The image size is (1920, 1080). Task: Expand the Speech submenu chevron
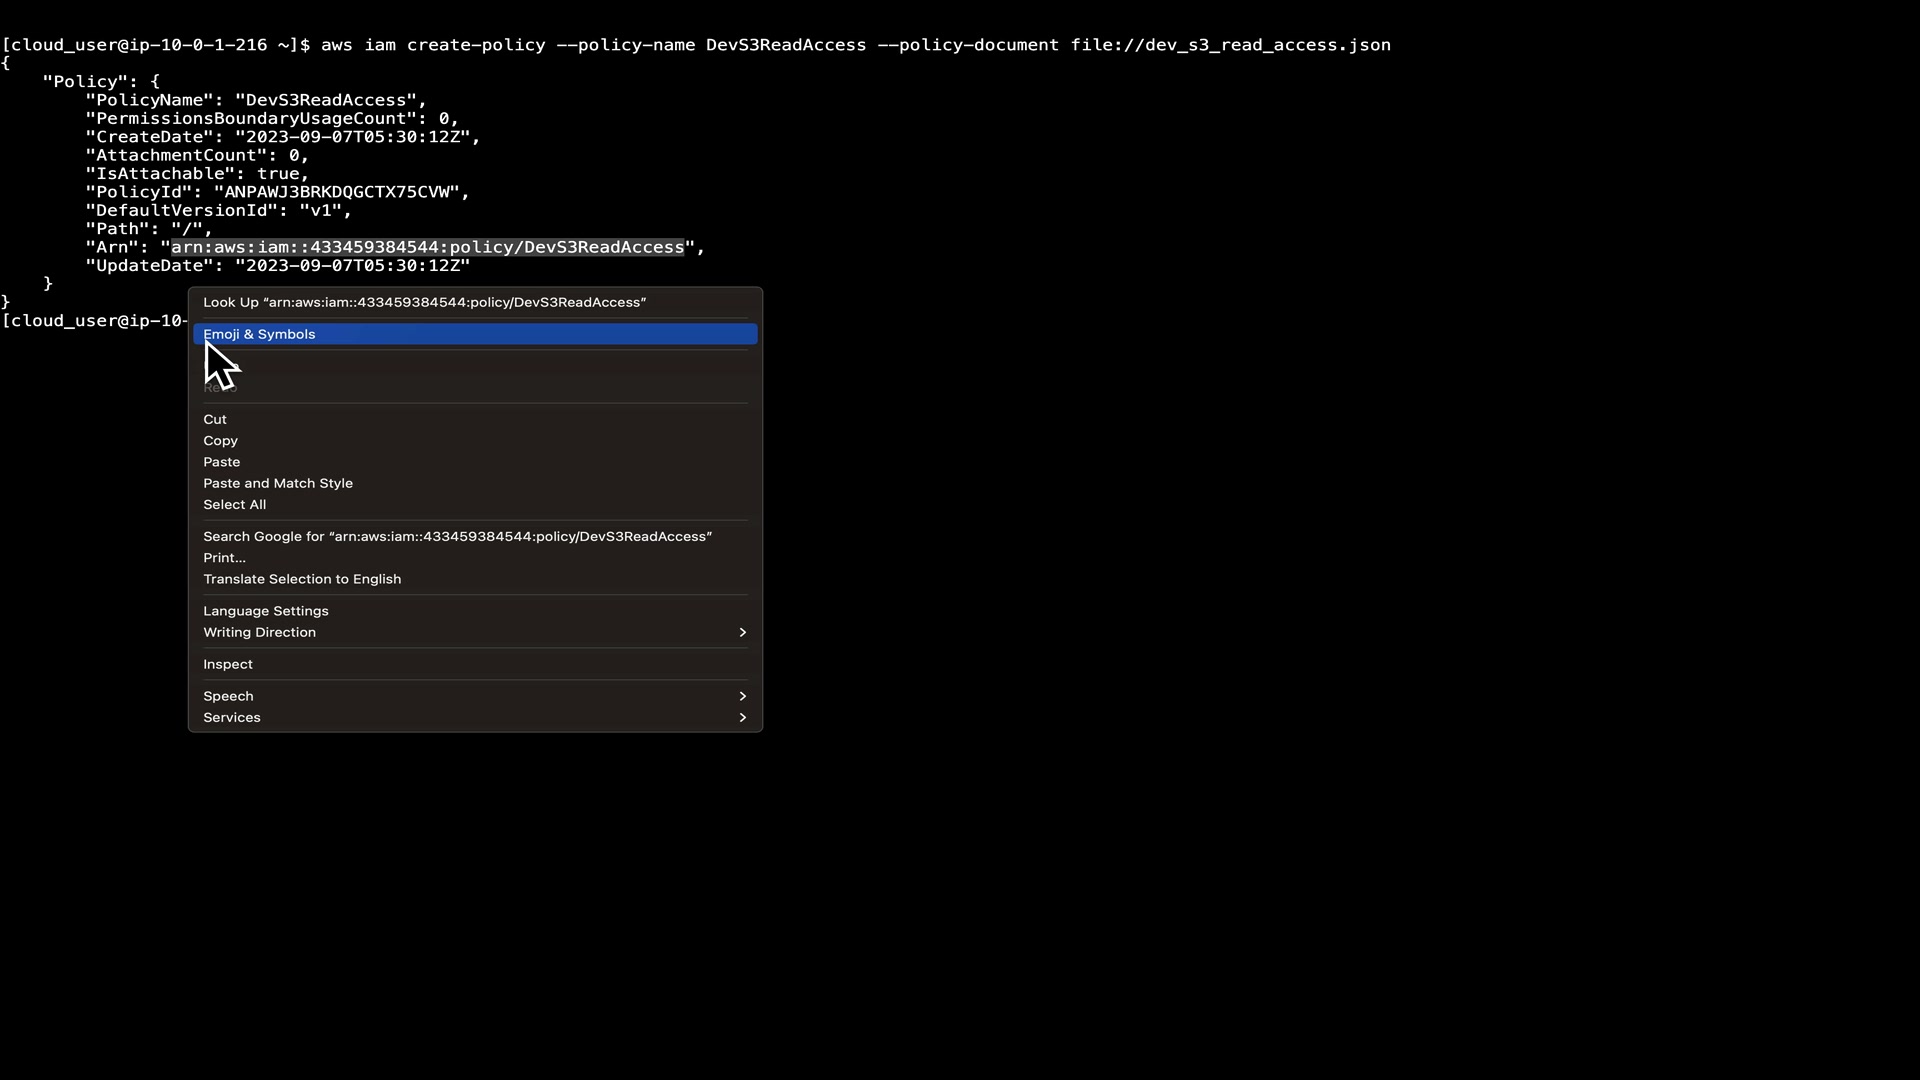pyautogui.click(x=742, y=696)
